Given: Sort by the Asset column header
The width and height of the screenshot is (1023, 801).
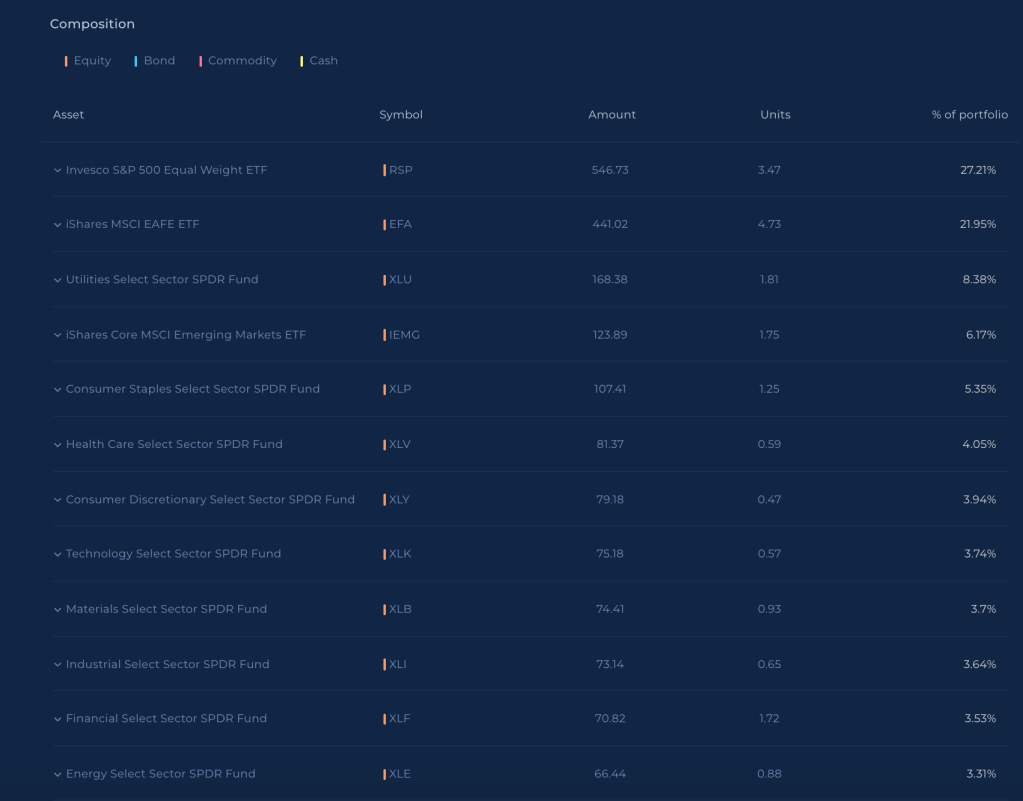Looking at the screenshot, I should tap(68, 115).
